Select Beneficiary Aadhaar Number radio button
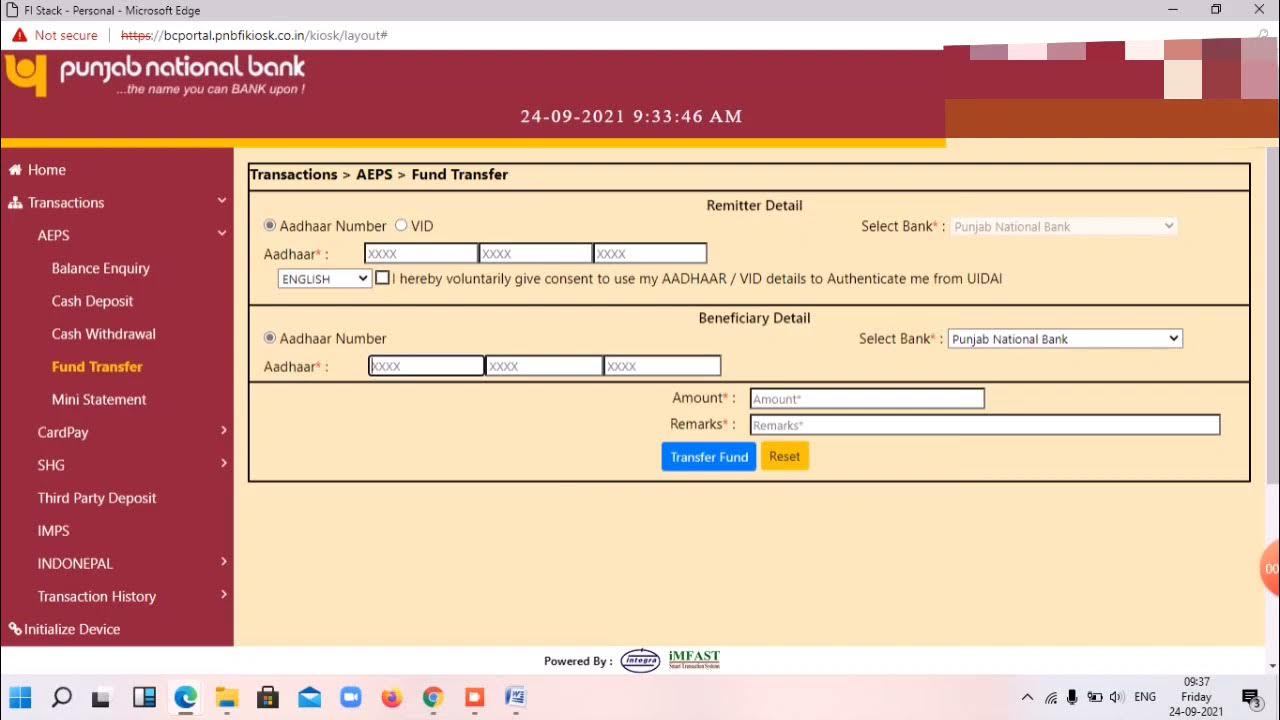This screenshot has height=720, width=1280. (x=270, y=338)
